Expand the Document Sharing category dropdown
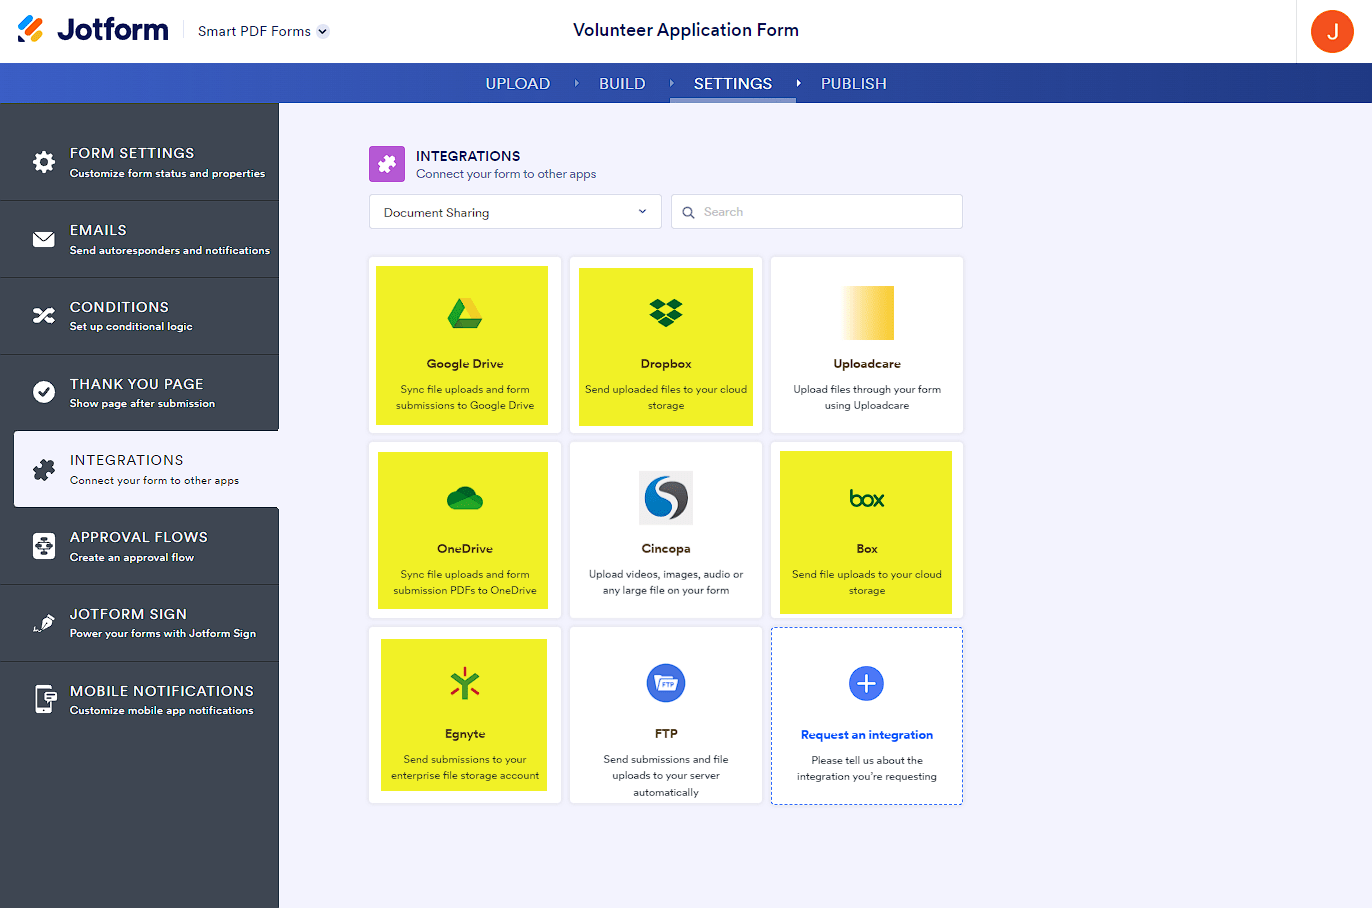The width and height of the screenshot is (1372, 908). pos(515,212)
